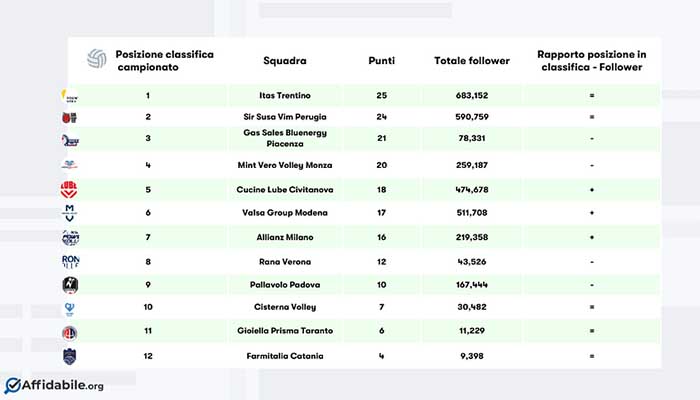The height and width of the screenshot is (400, 700).
Task: Click the Itas Trentino team name
Action: tap(285, 96)
